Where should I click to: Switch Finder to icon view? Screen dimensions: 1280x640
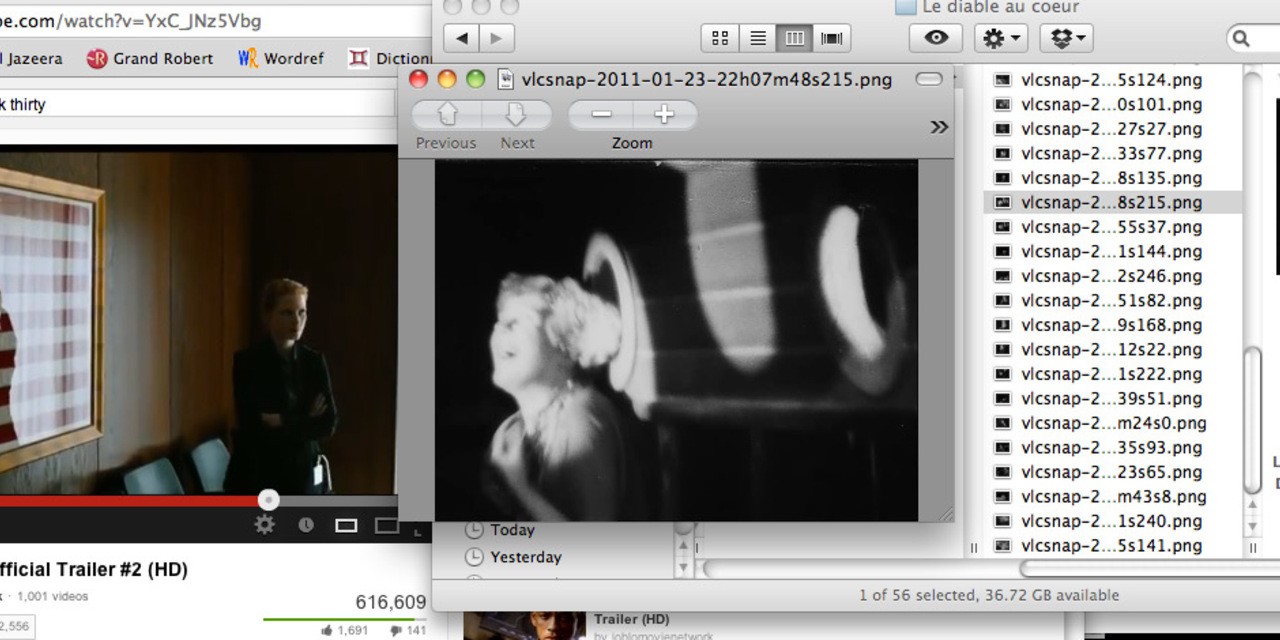[x=720, y=38]
